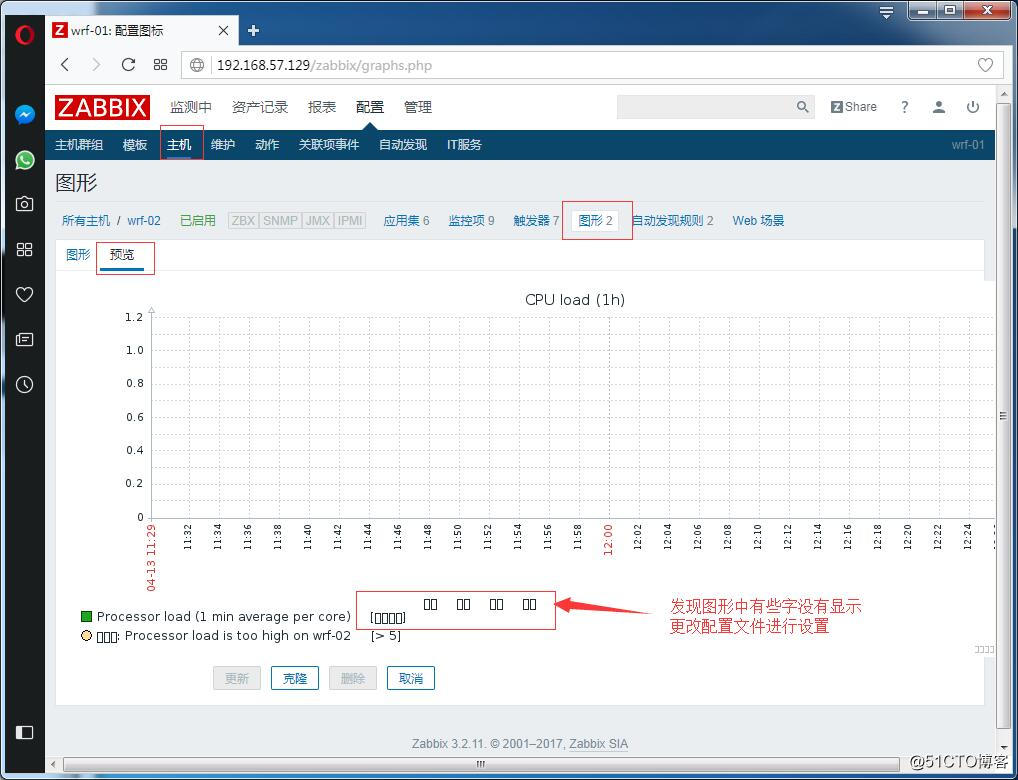
Task: Go back with the browser back arrow
Action: [x=65, y=64]
